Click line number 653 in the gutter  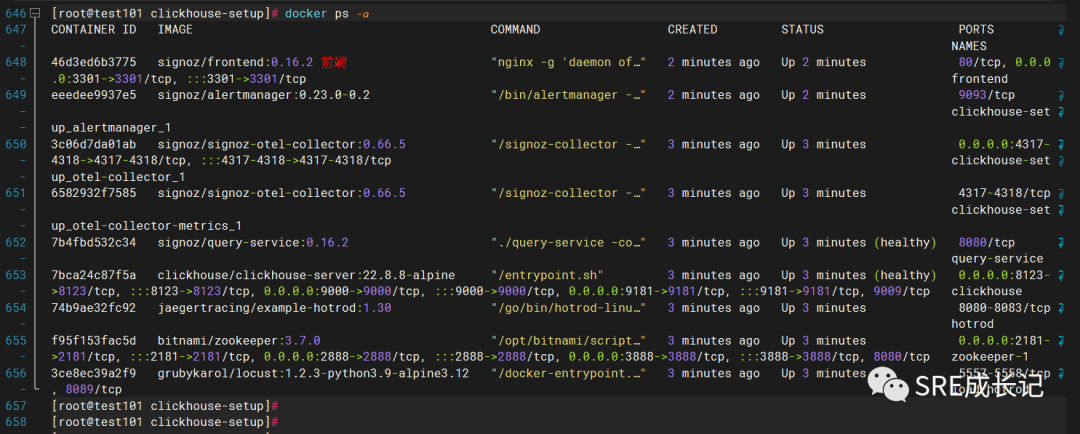pos(15,276)
